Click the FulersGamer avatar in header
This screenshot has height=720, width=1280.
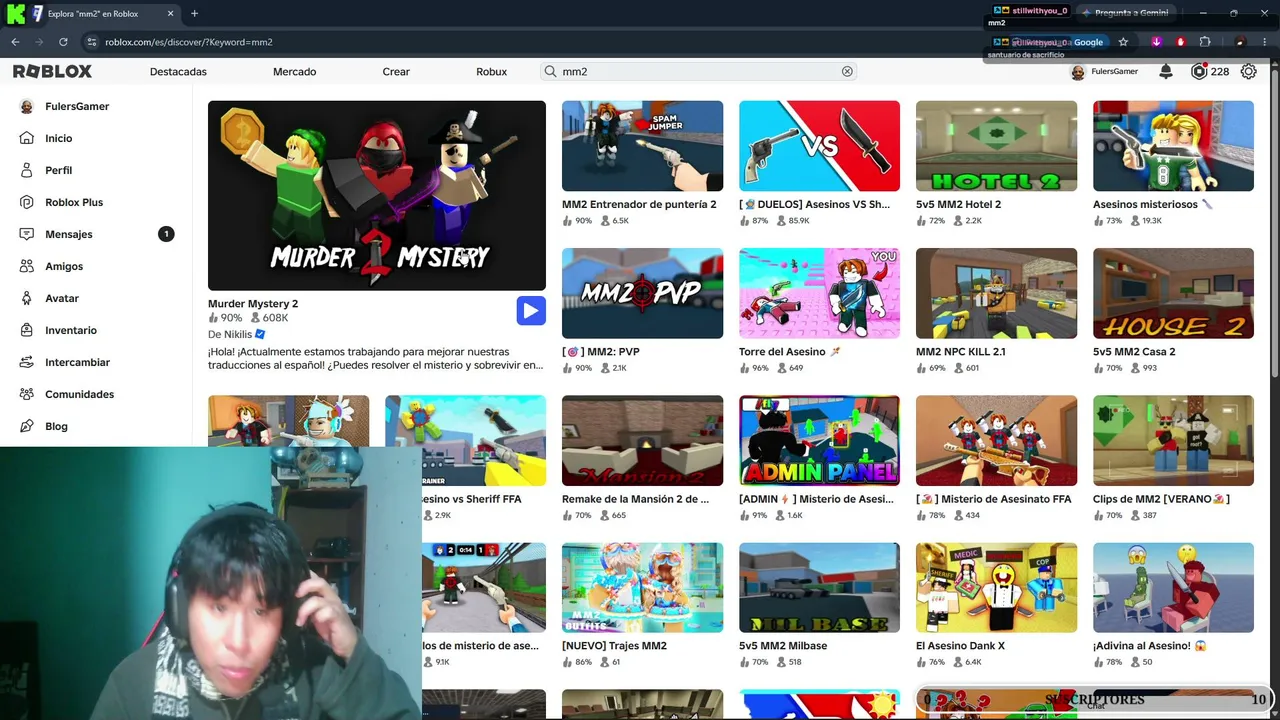1077,72
